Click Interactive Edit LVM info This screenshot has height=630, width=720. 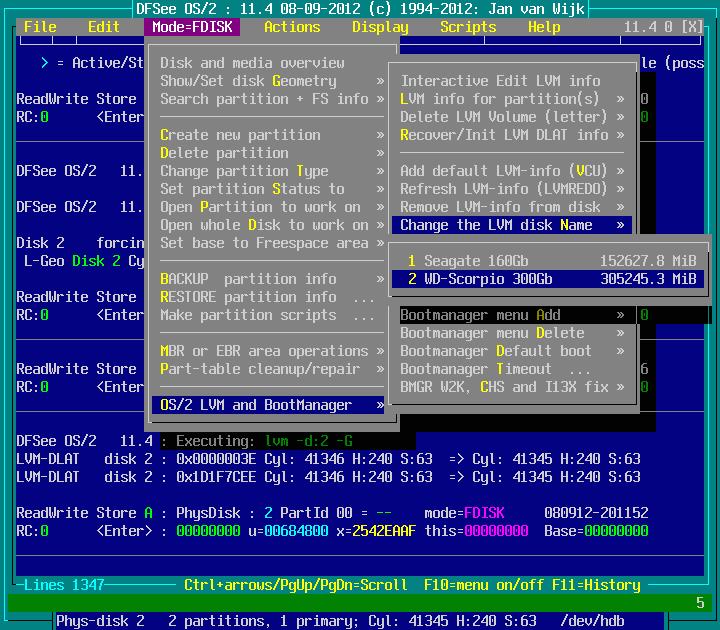[501, 81]
